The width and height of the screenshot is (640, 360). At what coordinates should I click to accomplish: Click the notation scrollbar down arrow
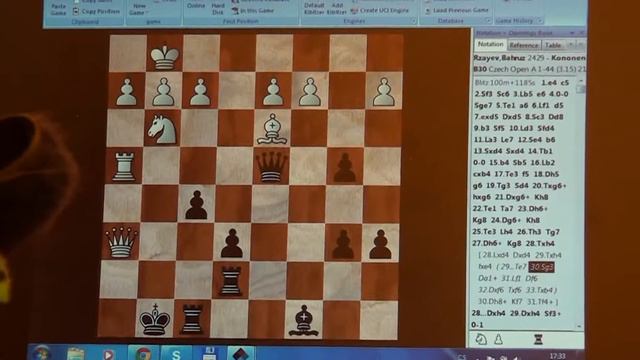point(579,326)
